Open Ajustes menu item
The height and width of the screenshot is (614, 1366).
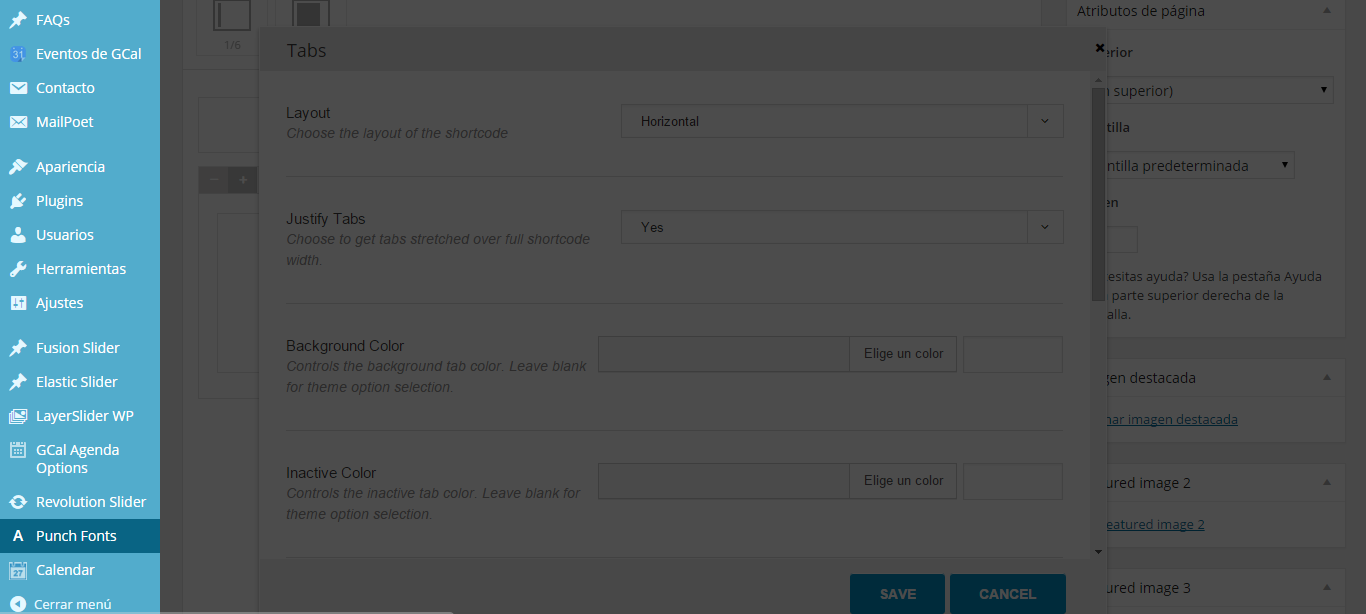click(x=80, y=303)
